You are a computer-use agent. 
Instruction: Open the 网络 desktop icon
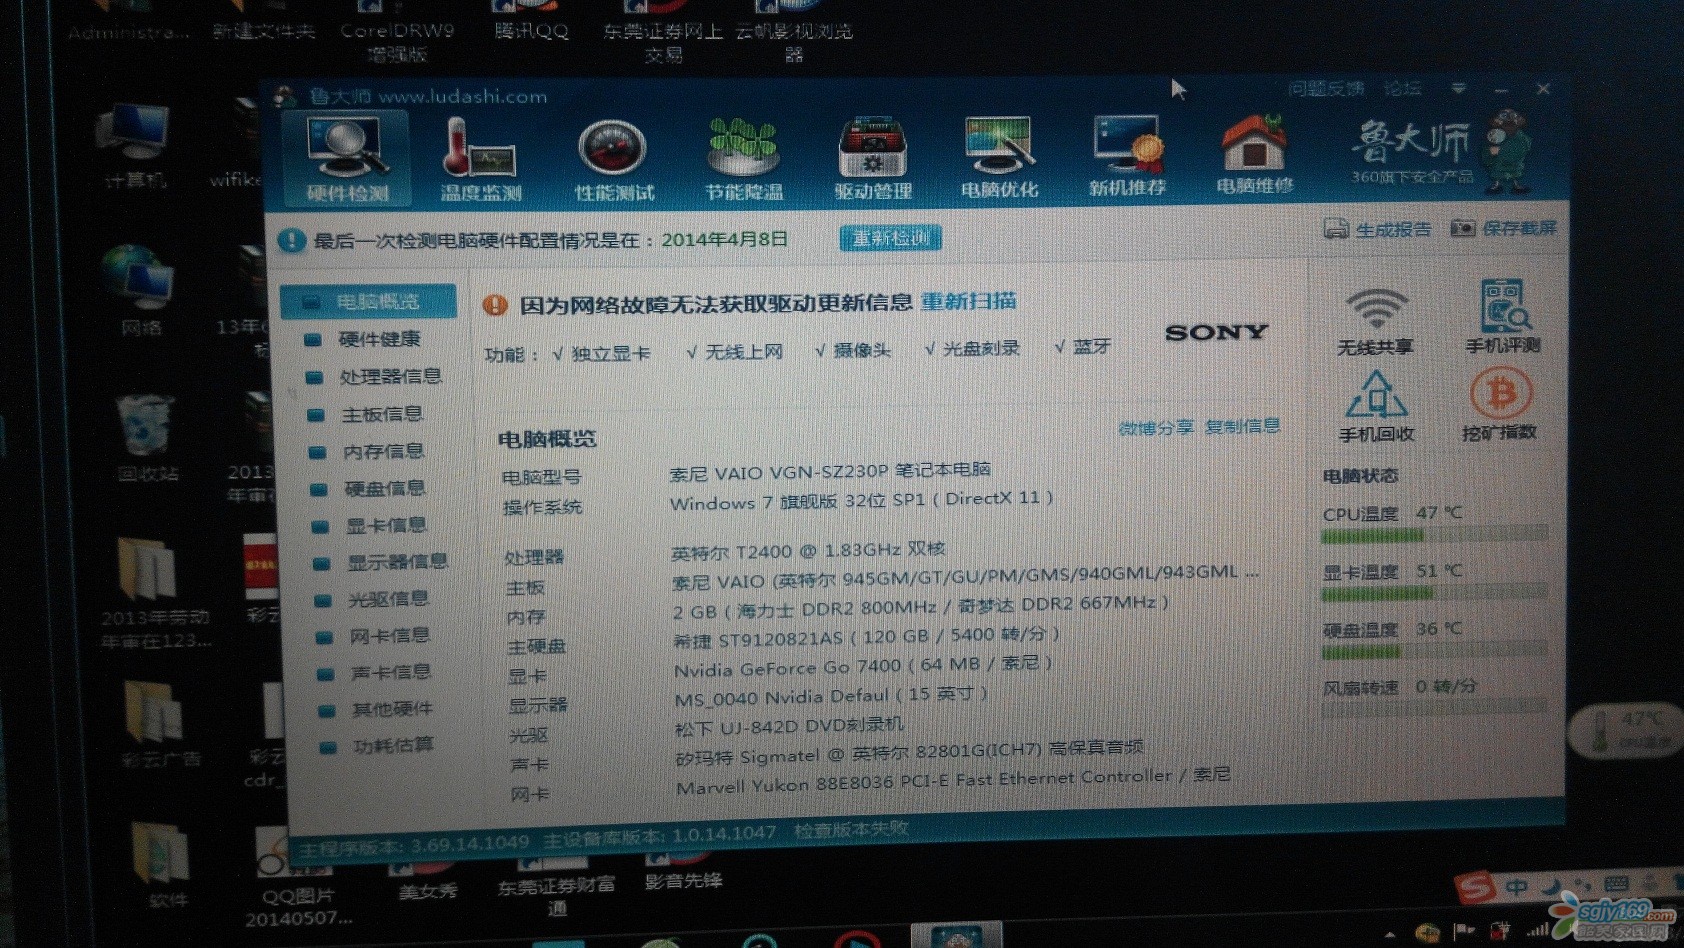(x=141, y=290)
